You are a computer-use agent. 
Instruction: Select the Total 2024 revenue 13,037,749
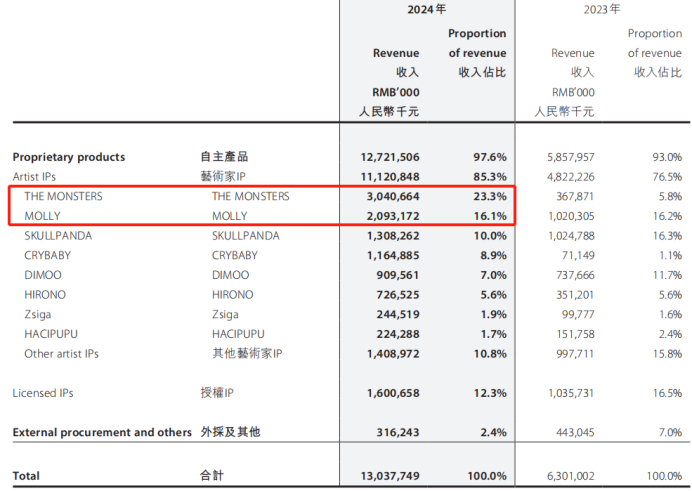(390, 476)
